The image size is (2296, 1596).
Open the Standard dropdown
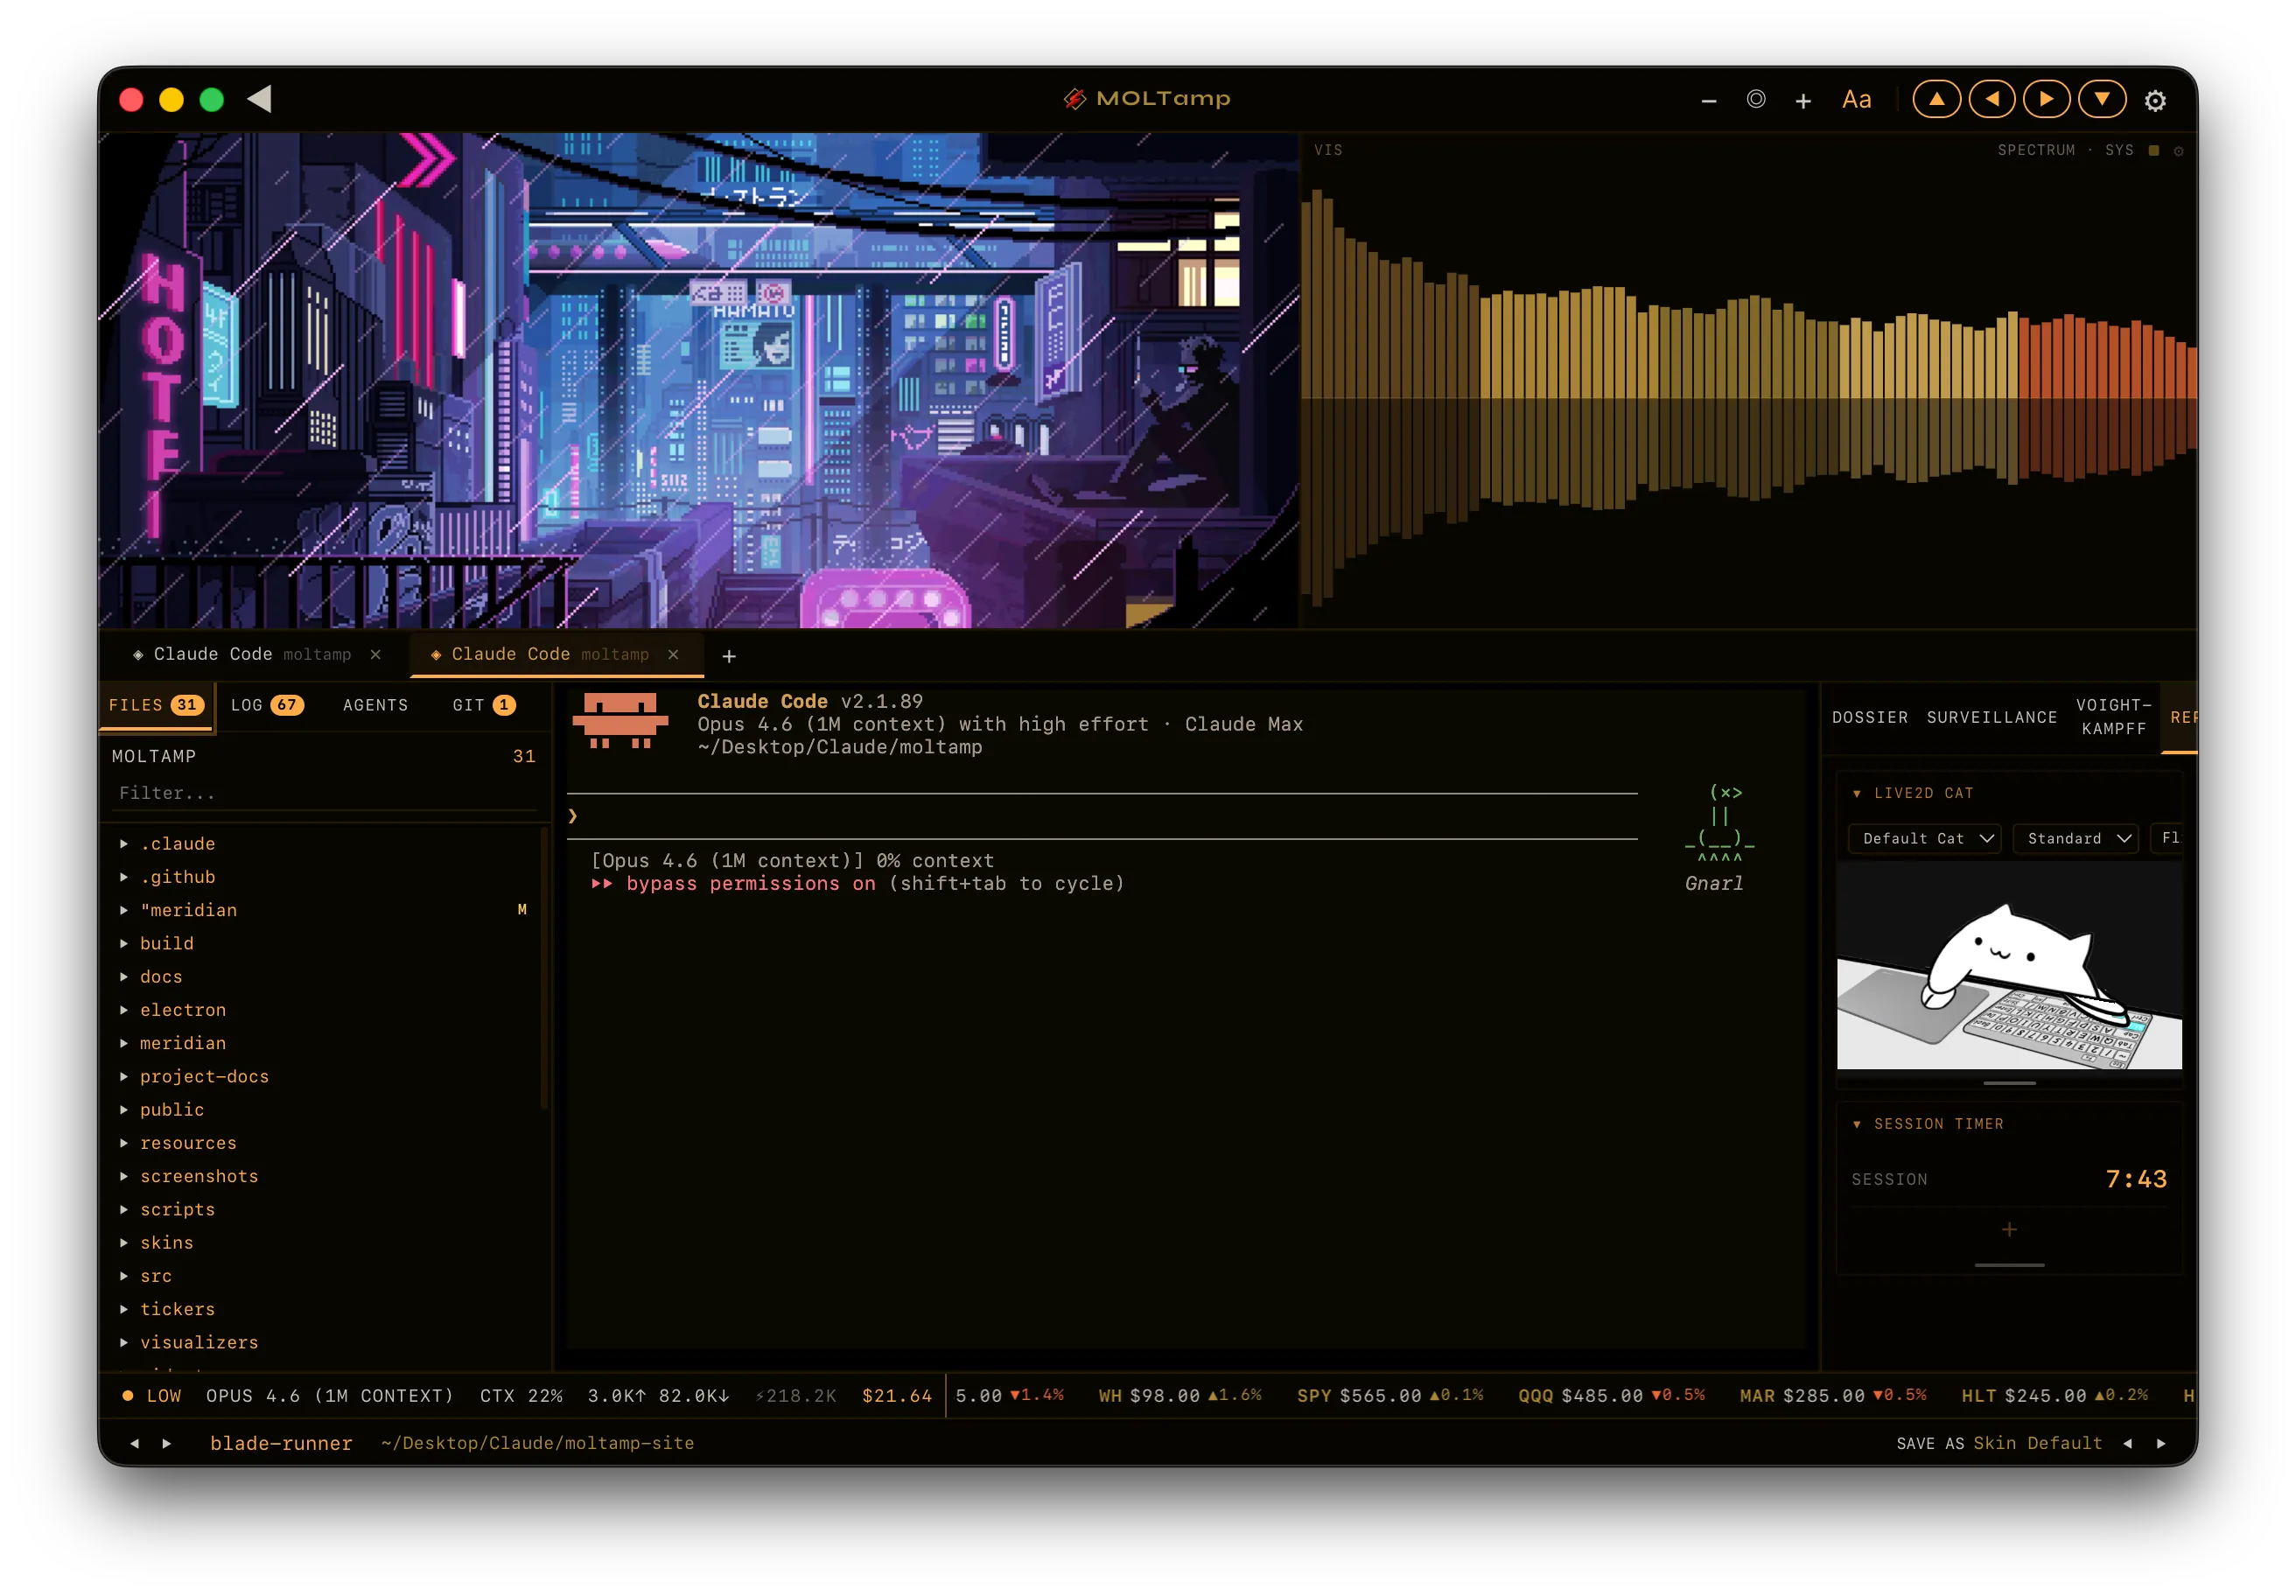[2076, 838]
